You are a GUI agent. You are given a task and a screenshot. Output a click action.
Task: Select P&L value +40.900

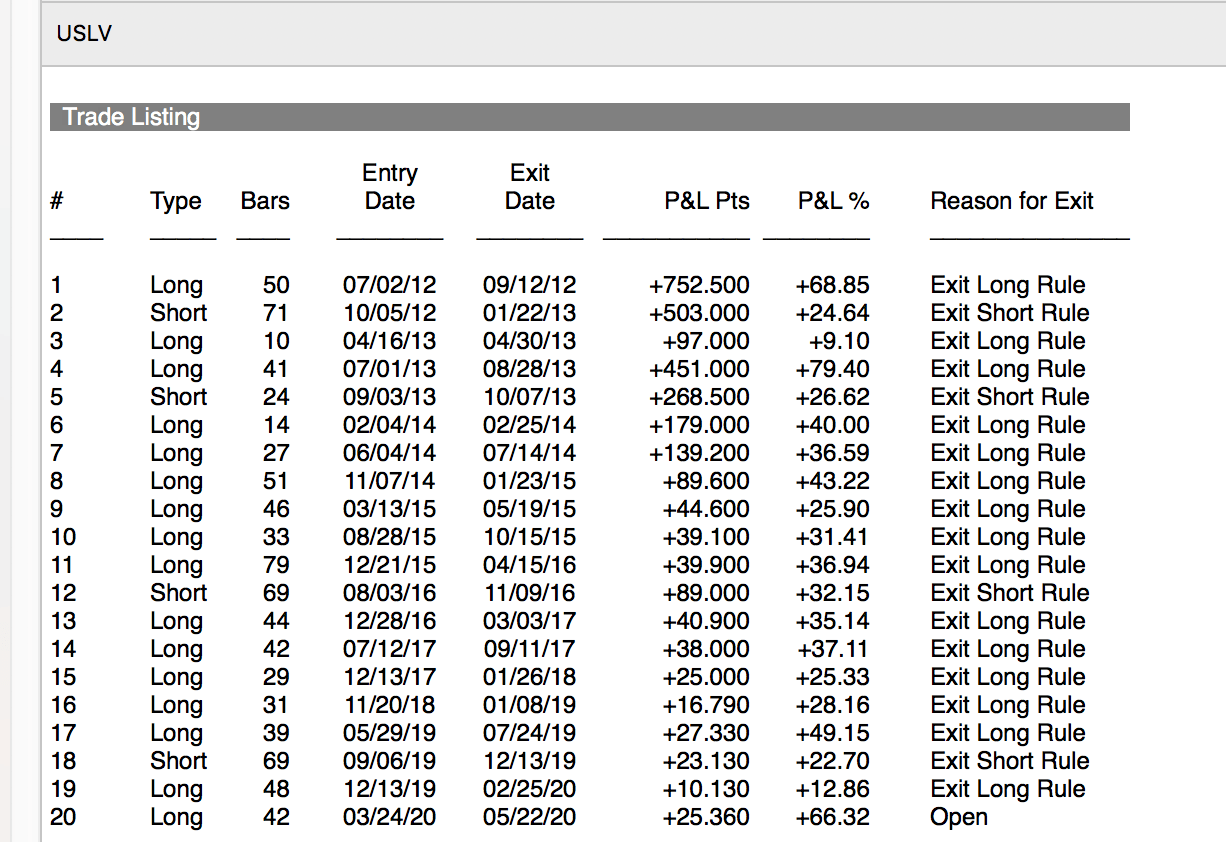(706, 621)
